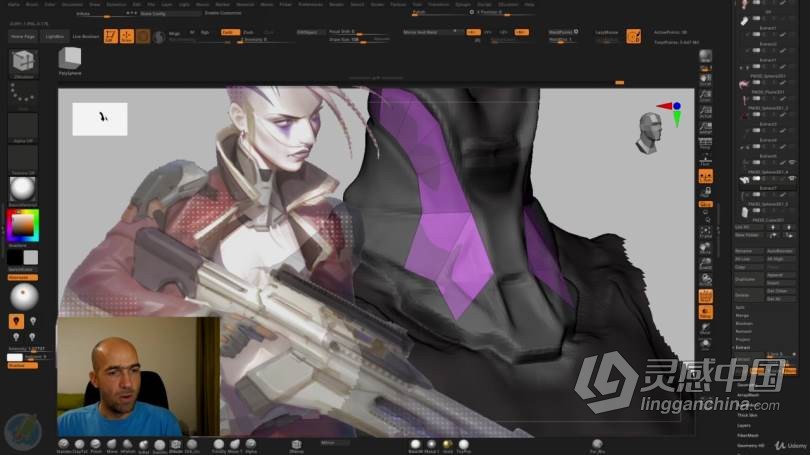The height and width of the screenshot is (455, 810).
Task: Toggle the orange Draw mode button
Action: [x=127, y=36]
